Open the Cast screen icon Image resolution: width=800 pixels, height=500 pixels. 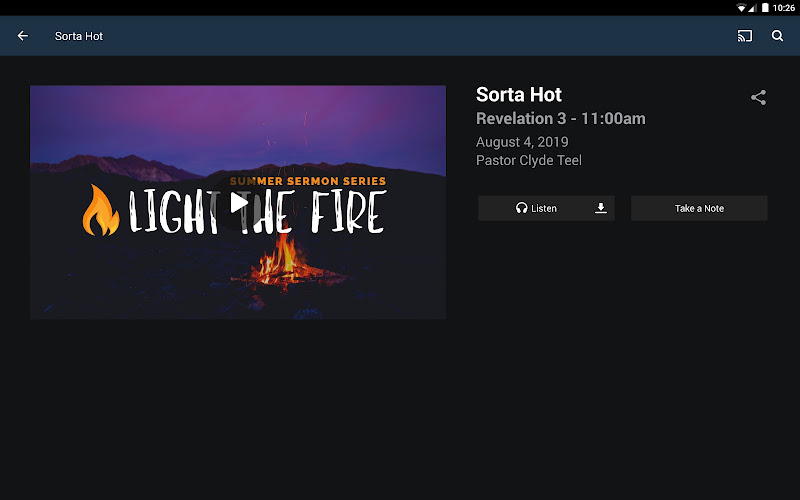point(744,36)
